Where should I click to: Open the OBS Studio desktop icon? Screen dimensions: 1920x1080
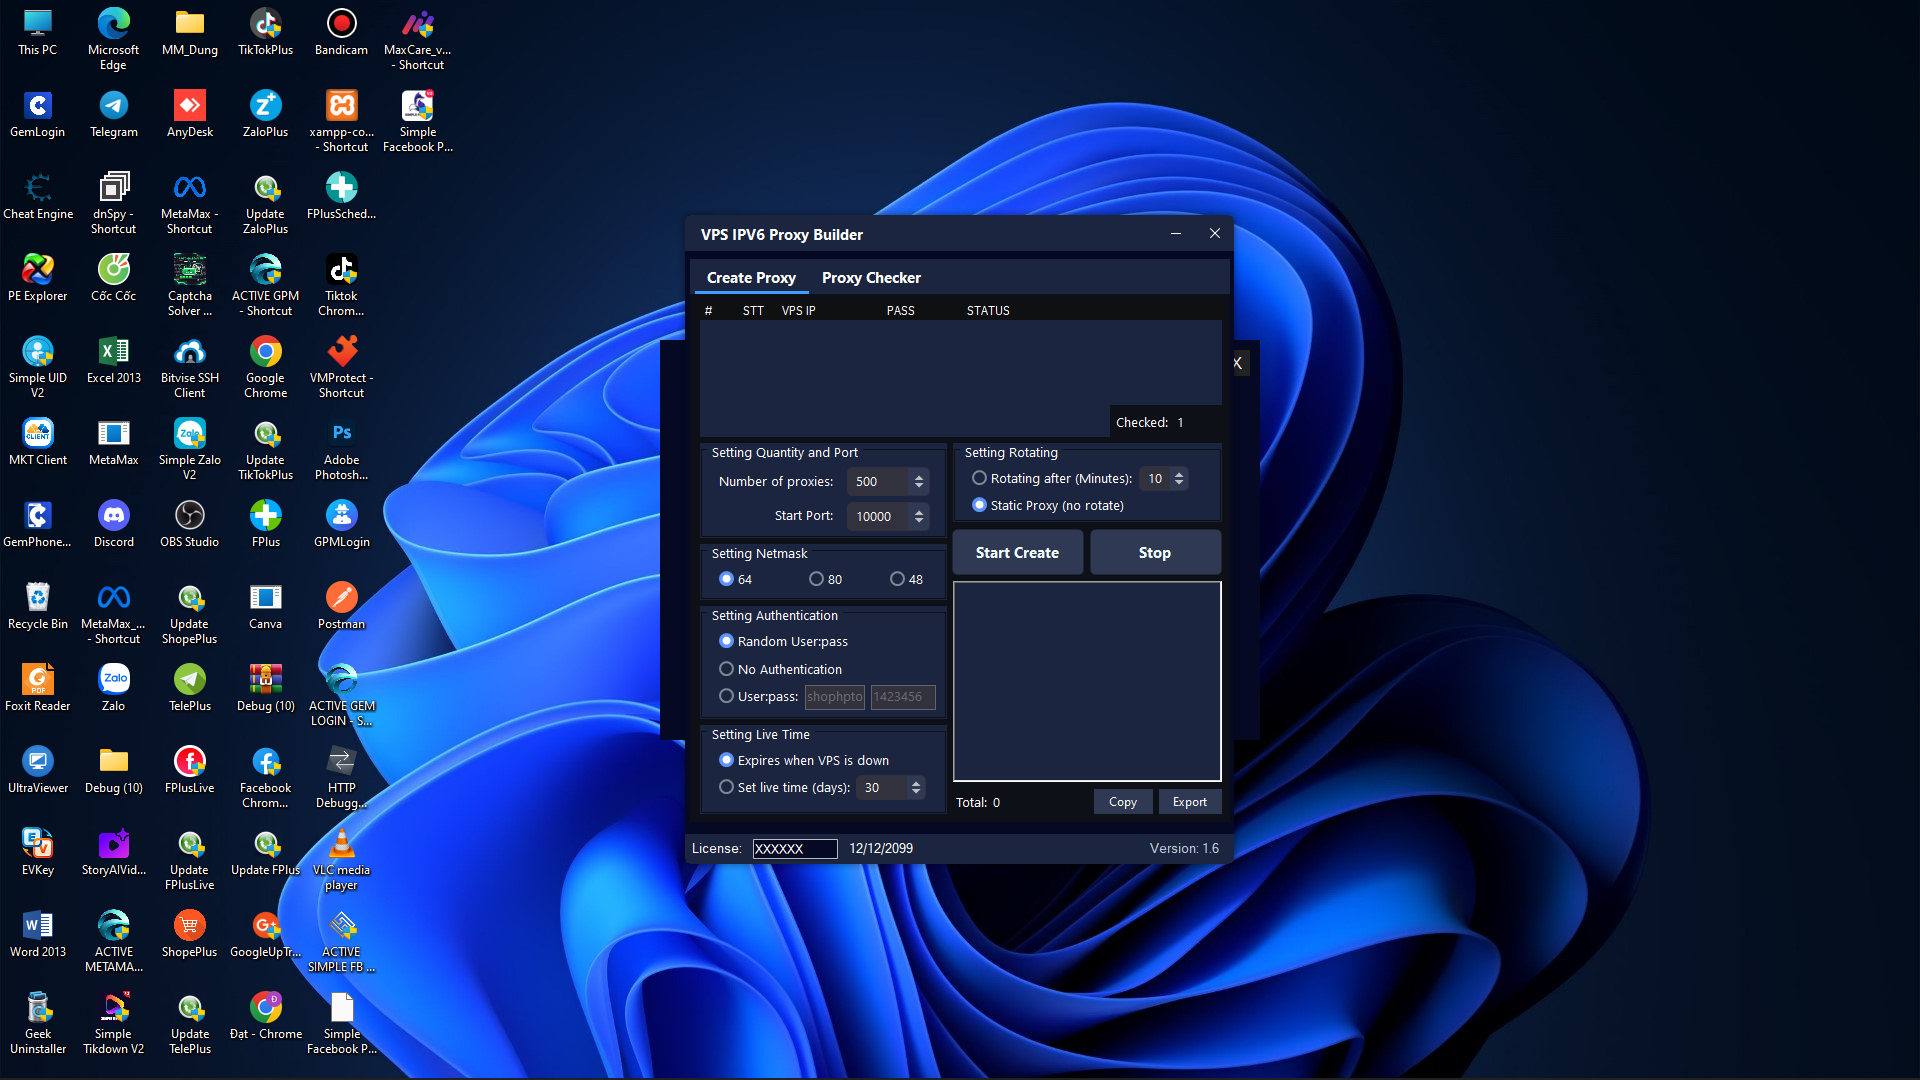click(189, 524)
